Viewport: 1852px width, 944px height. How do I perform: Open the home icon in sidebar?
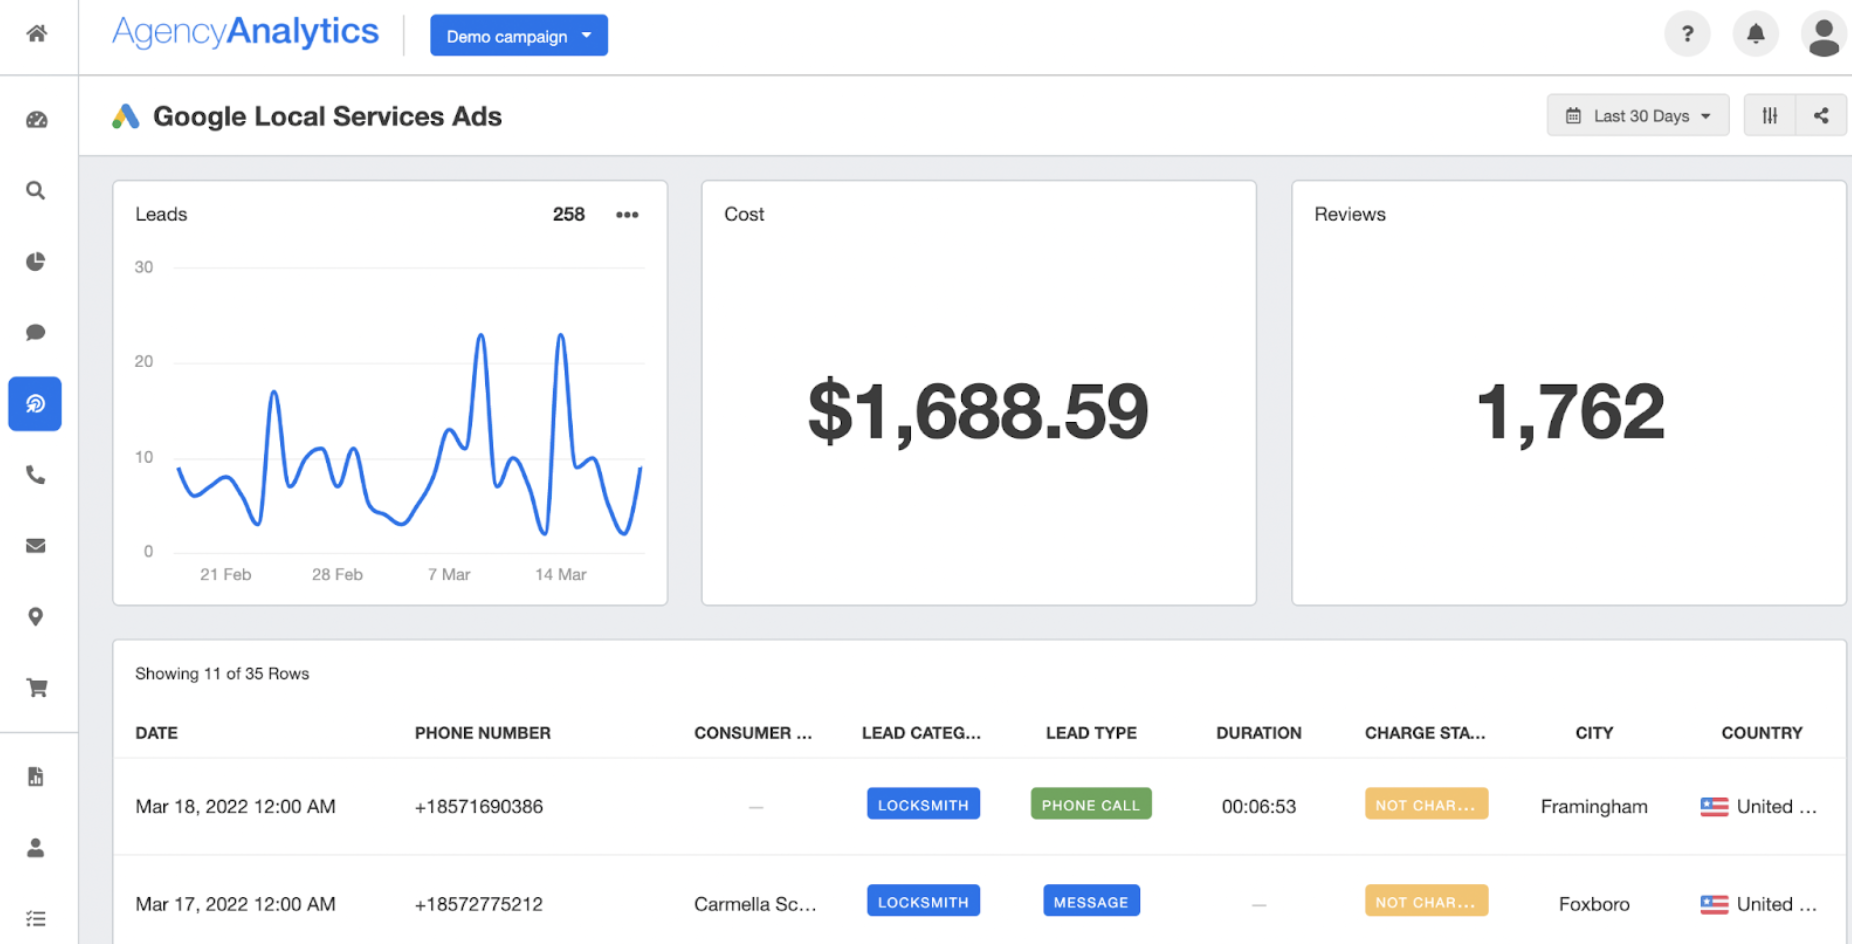coord(37,34)
